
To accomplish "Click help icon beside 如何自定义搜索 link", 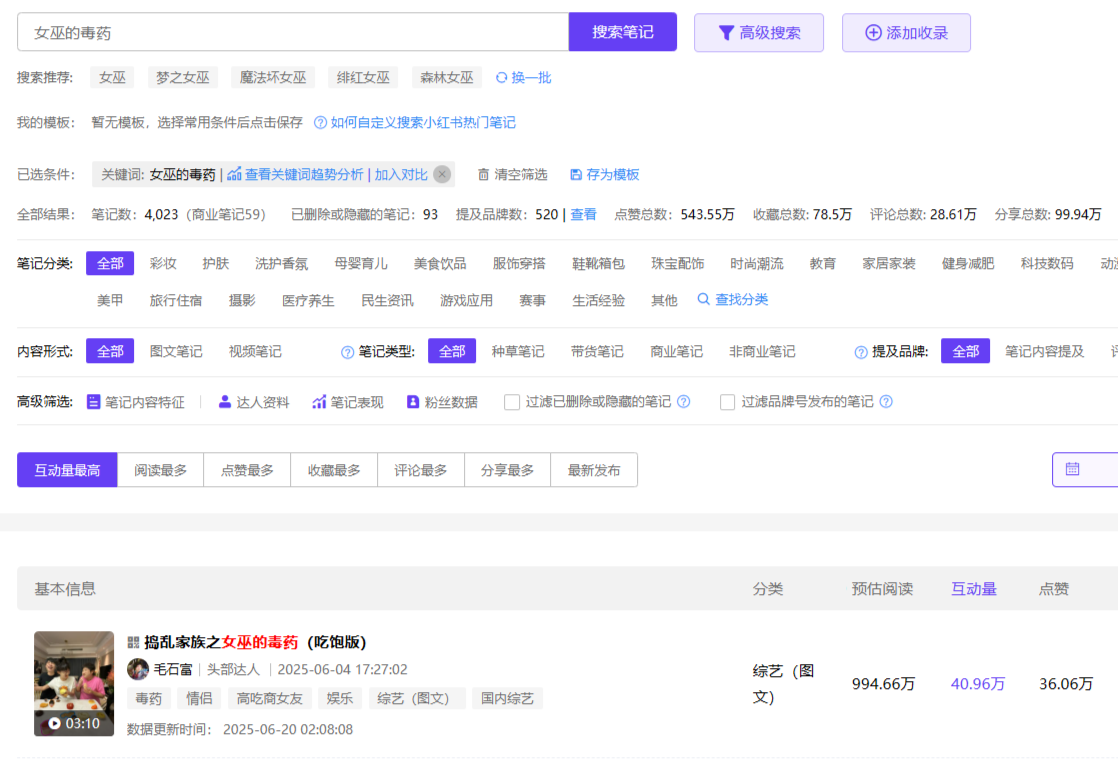I will pos(320,123).
